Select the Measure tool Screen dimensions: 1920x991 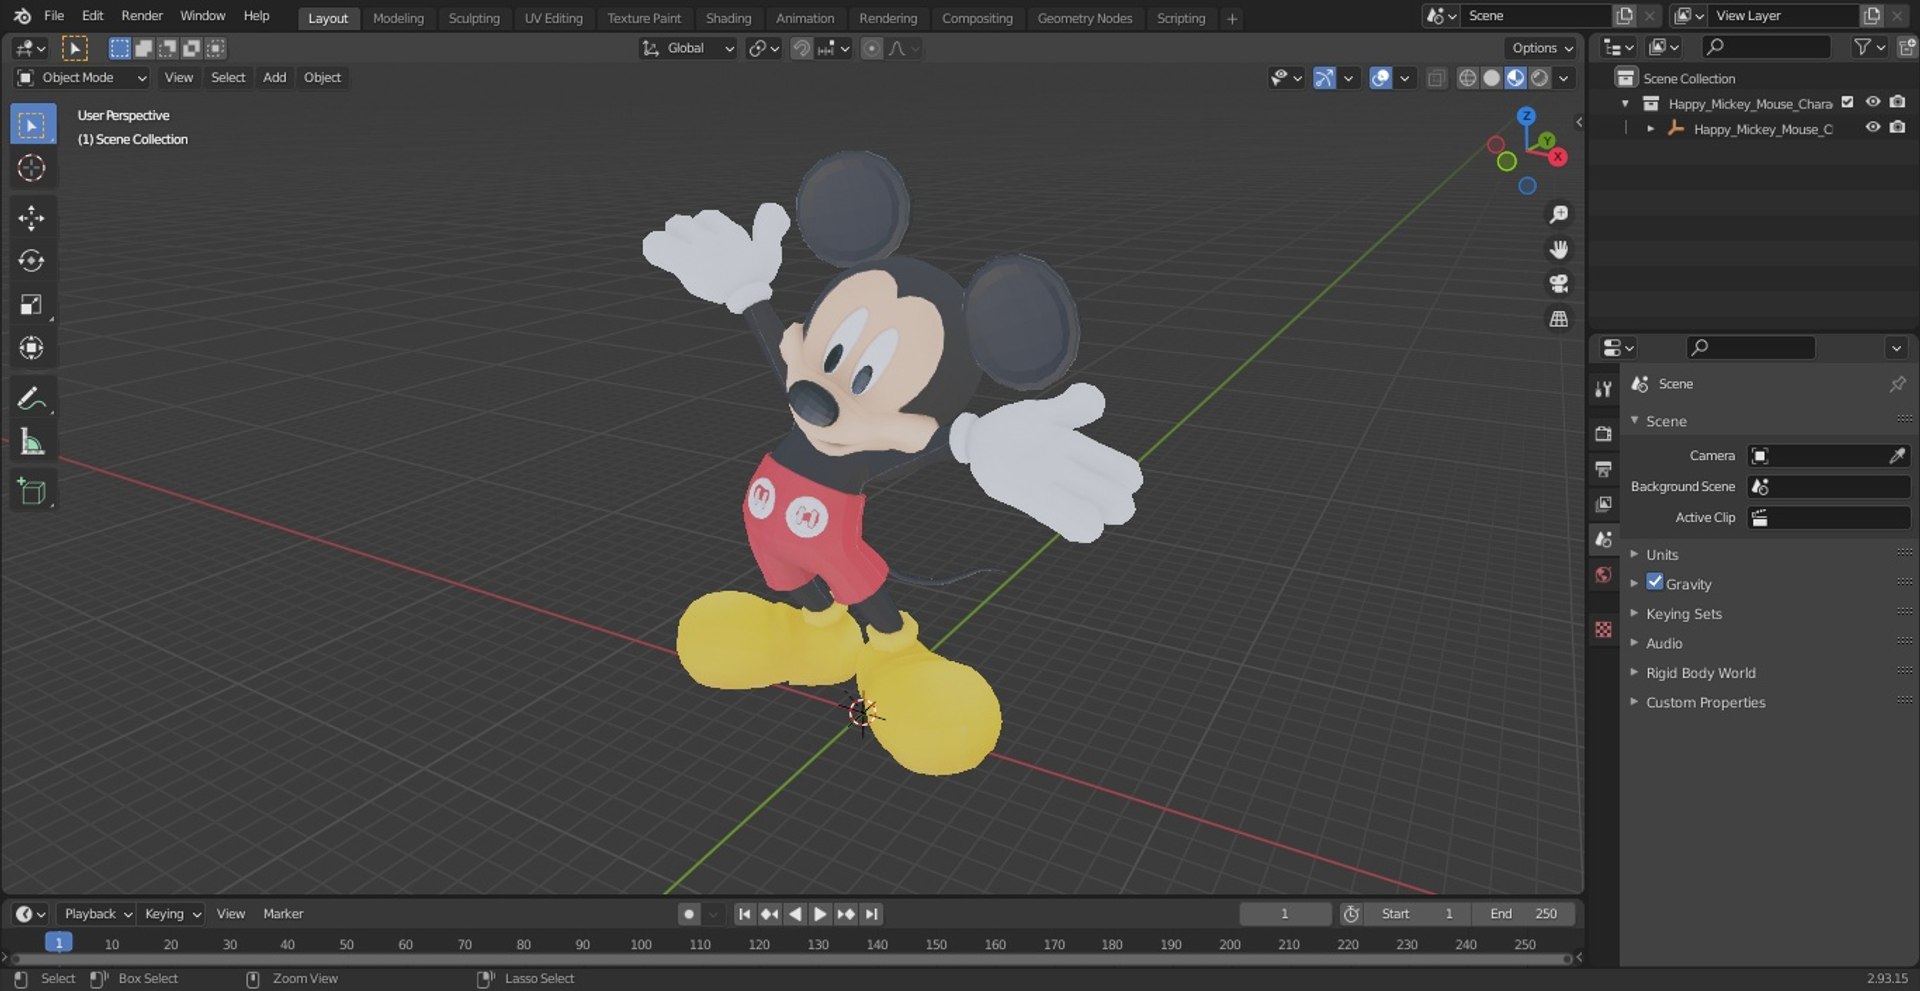[x=32, y=442]
